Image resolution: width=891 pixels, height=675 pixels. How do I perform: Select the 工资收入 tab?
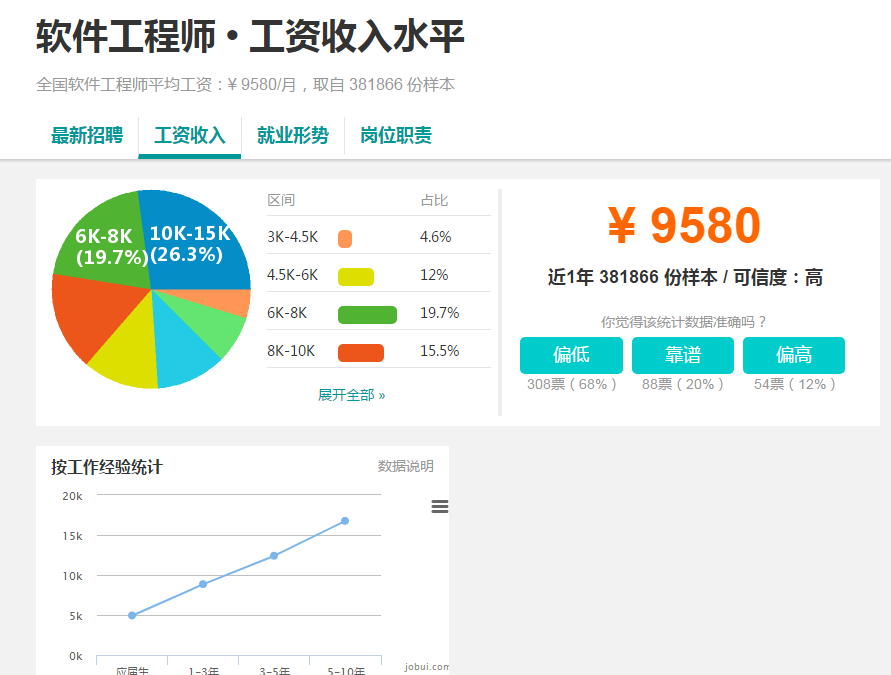[190, 136]
